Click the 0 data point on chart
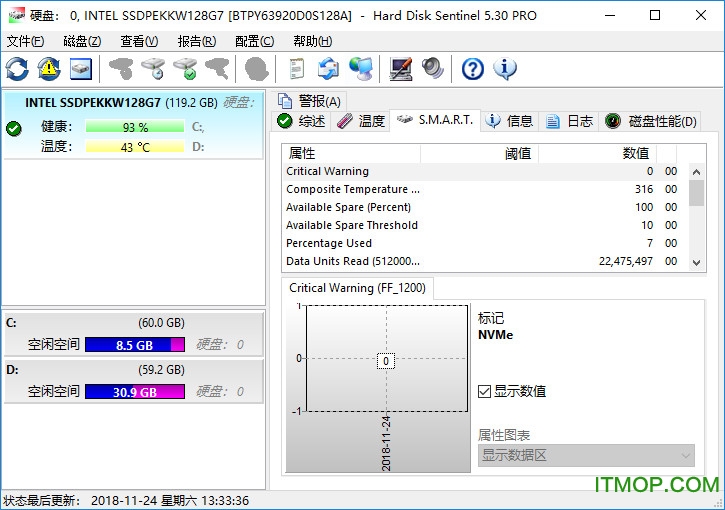 point(386,361)
